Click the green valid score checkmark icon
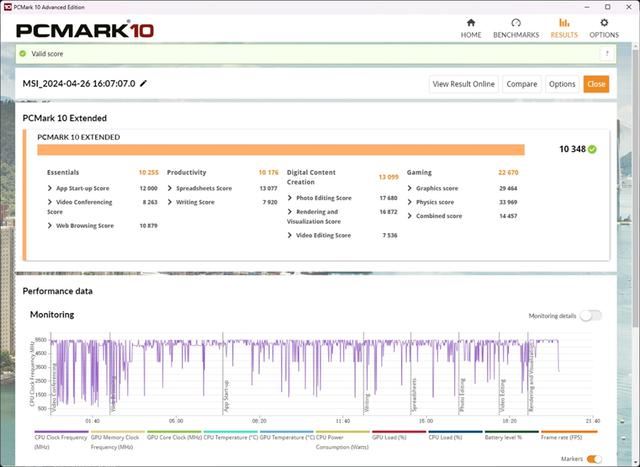The image size is (640, 467). [x=23, y=54]
